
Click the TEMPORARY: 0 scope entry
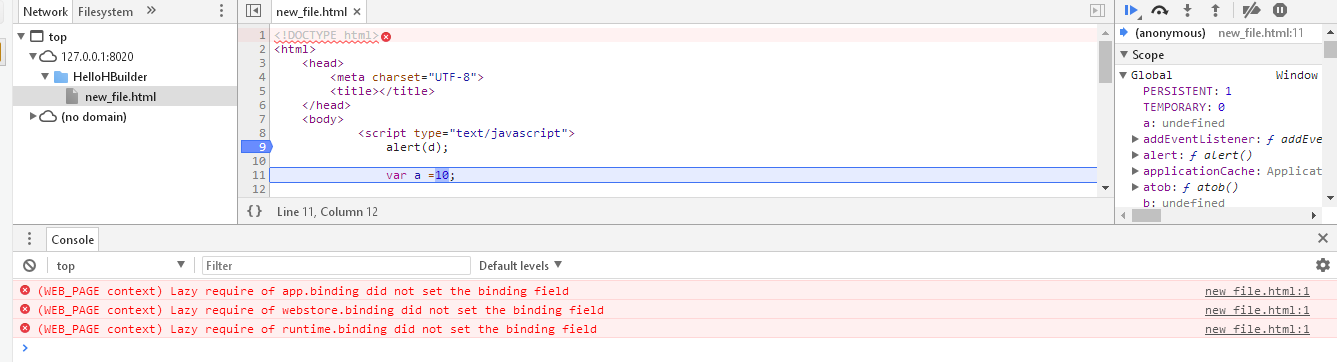1184,107
